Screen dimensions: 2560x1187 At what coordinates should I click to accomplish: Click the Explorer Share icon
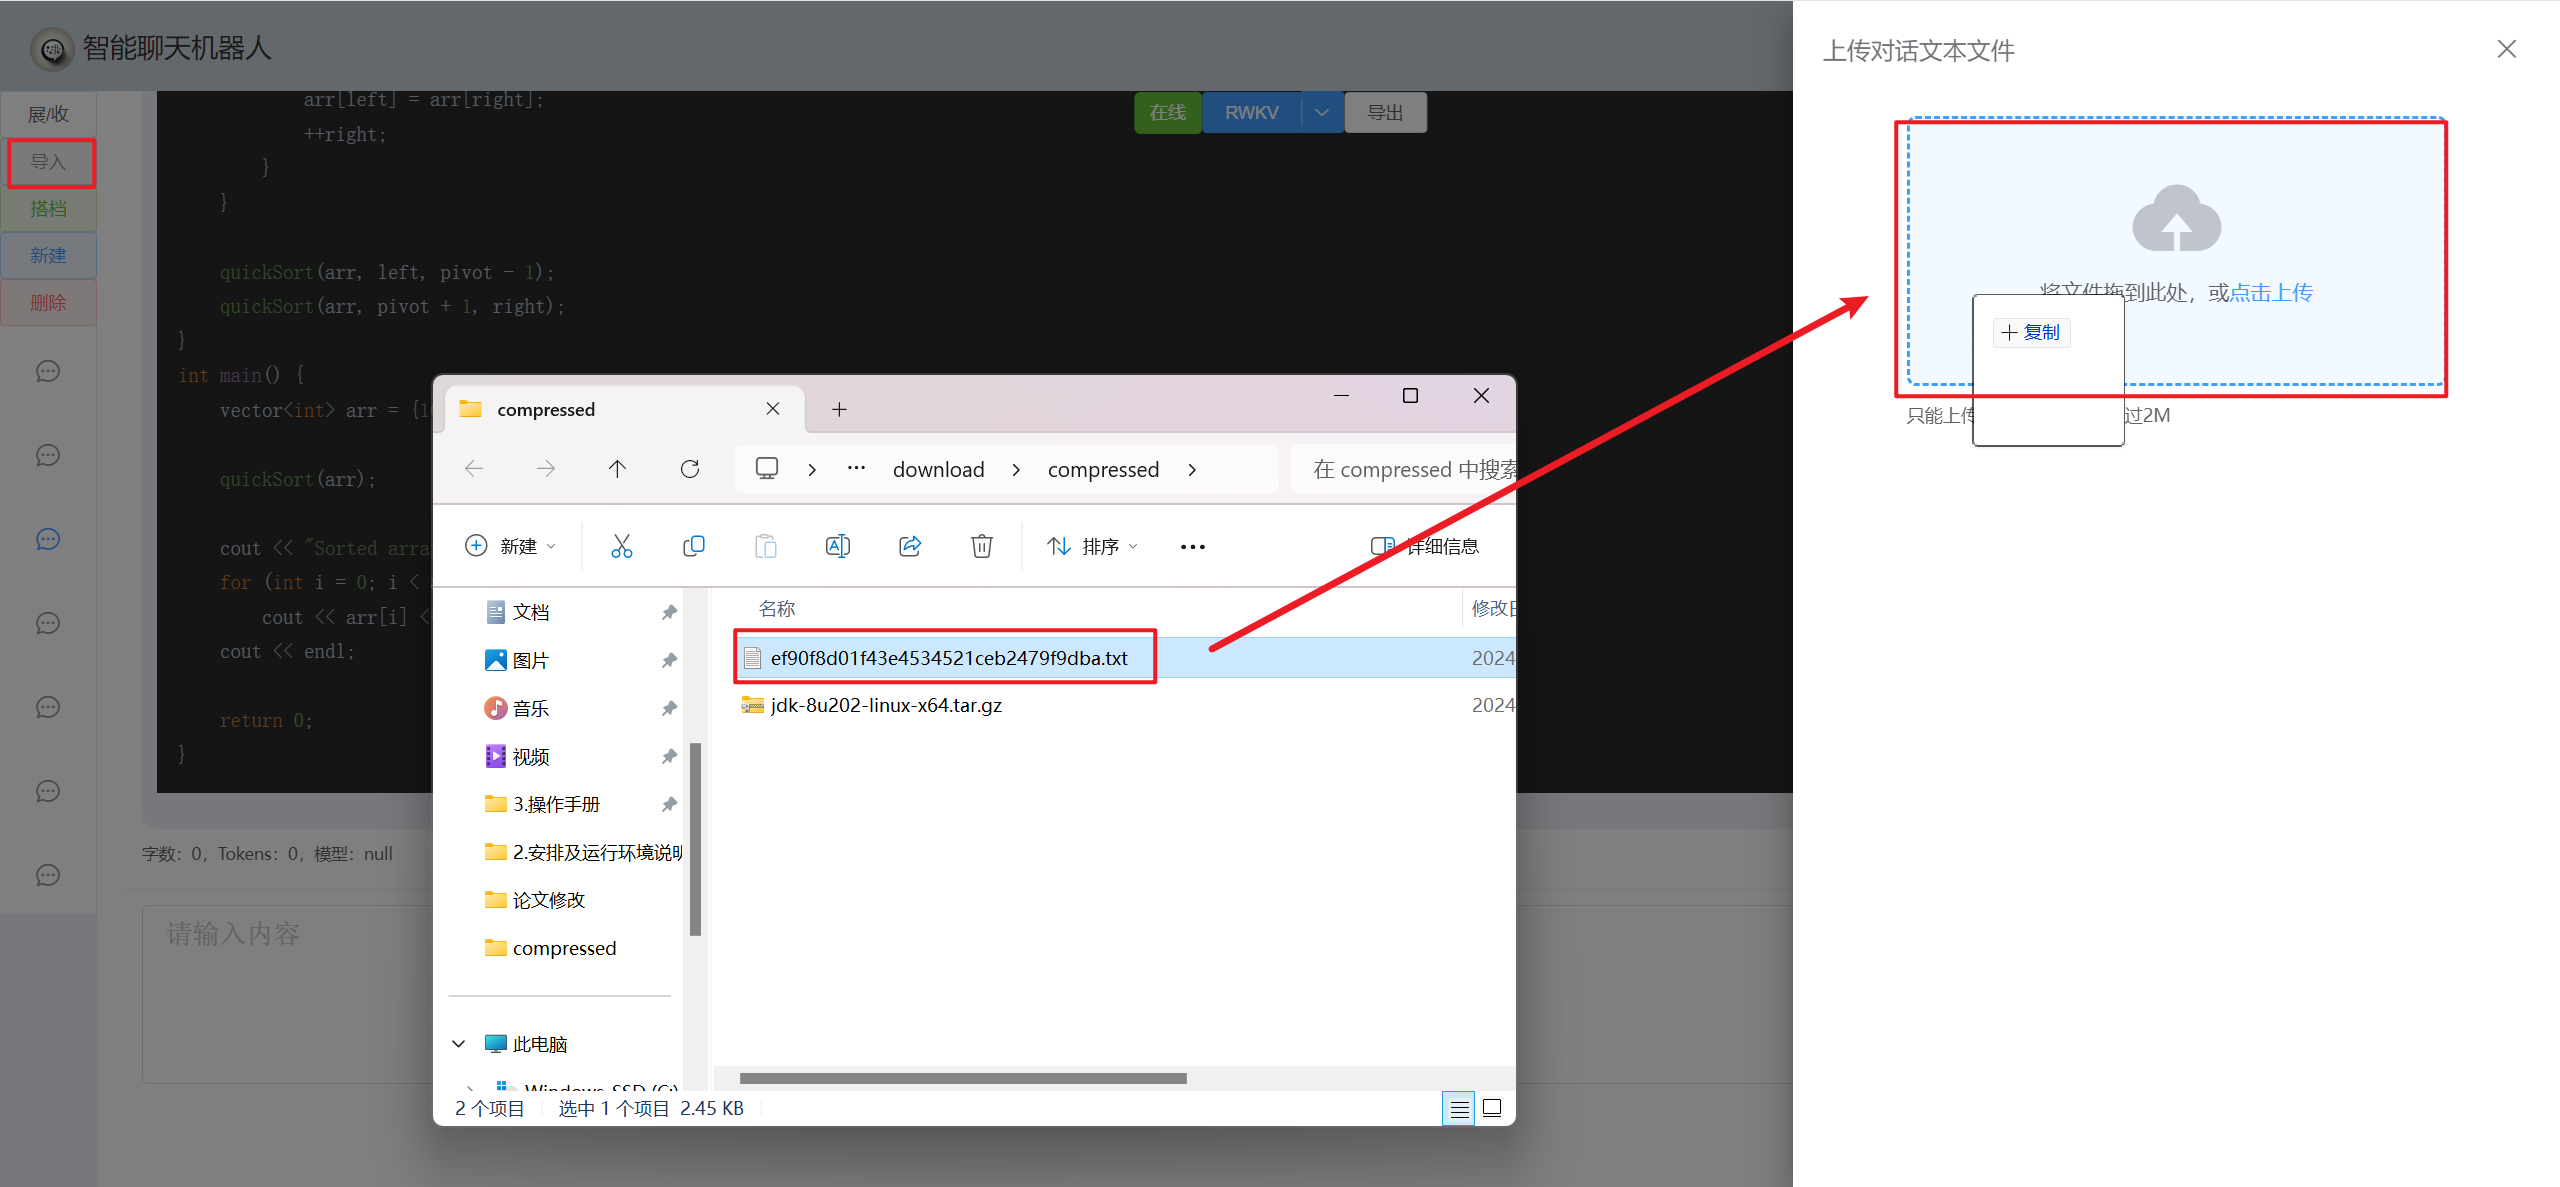[x=909, y=546]
